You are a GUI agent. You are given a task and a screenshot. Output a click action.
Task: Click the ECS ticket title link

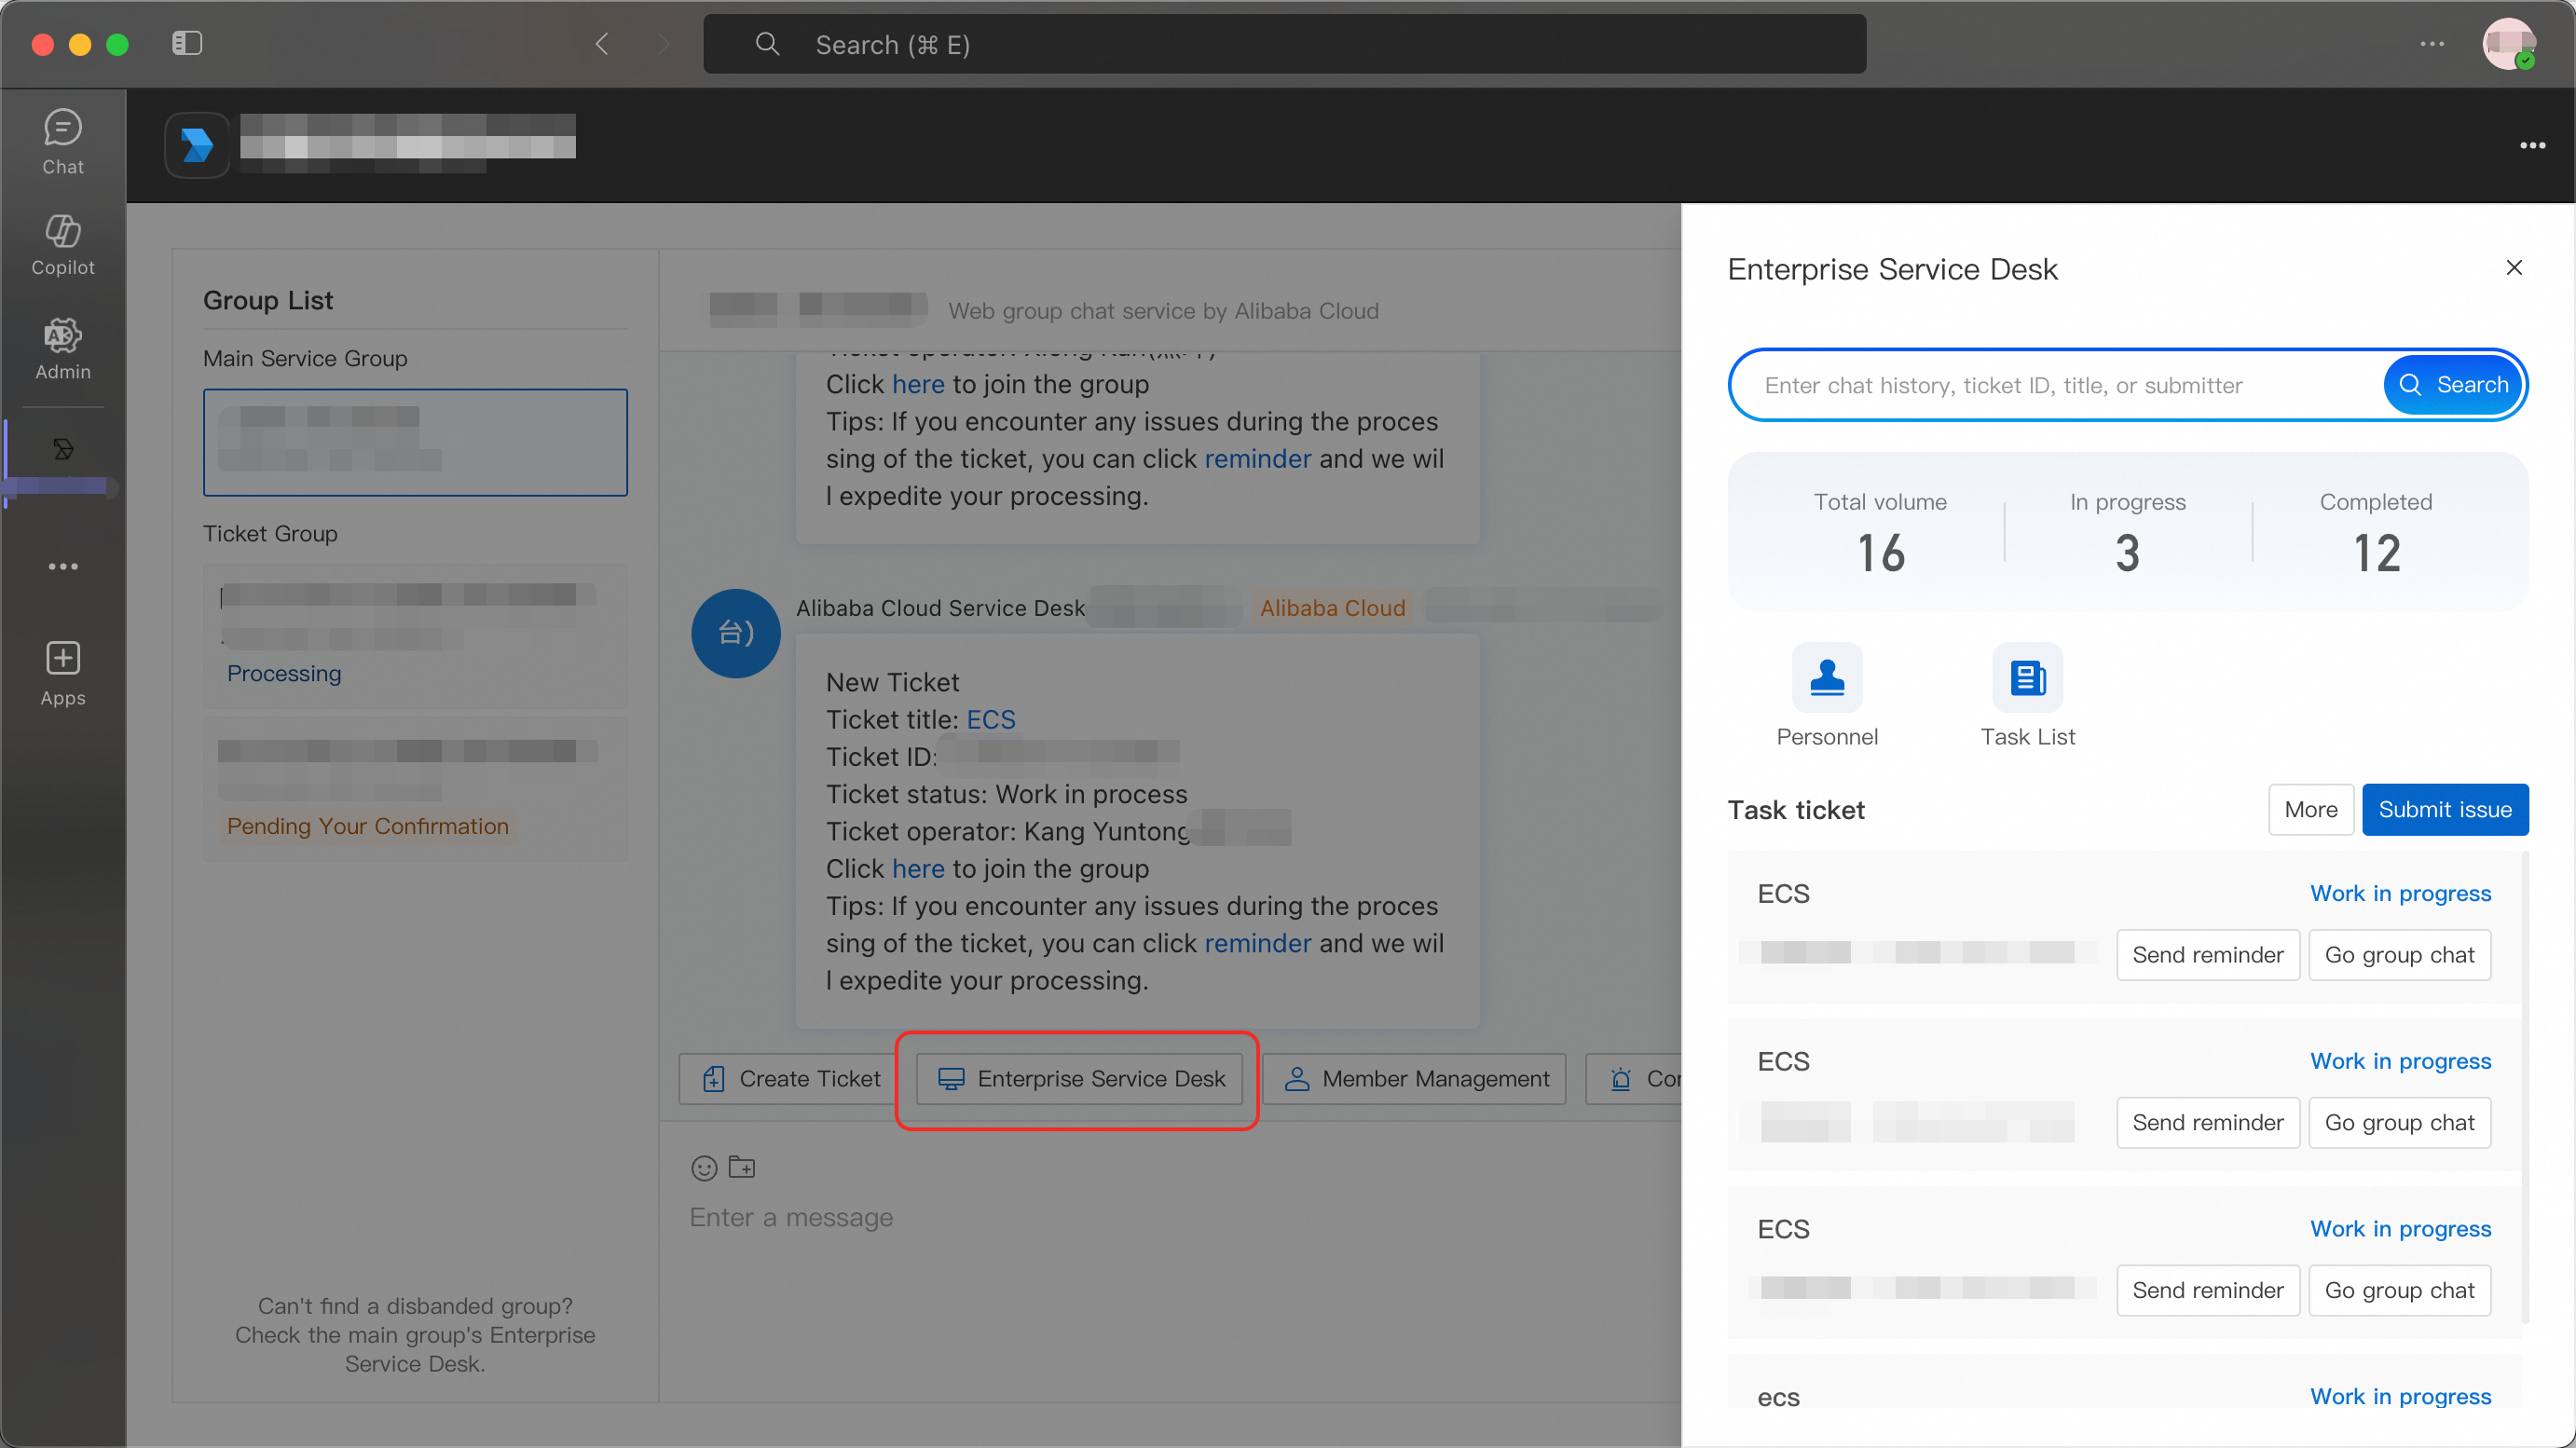tap(991, 719)
